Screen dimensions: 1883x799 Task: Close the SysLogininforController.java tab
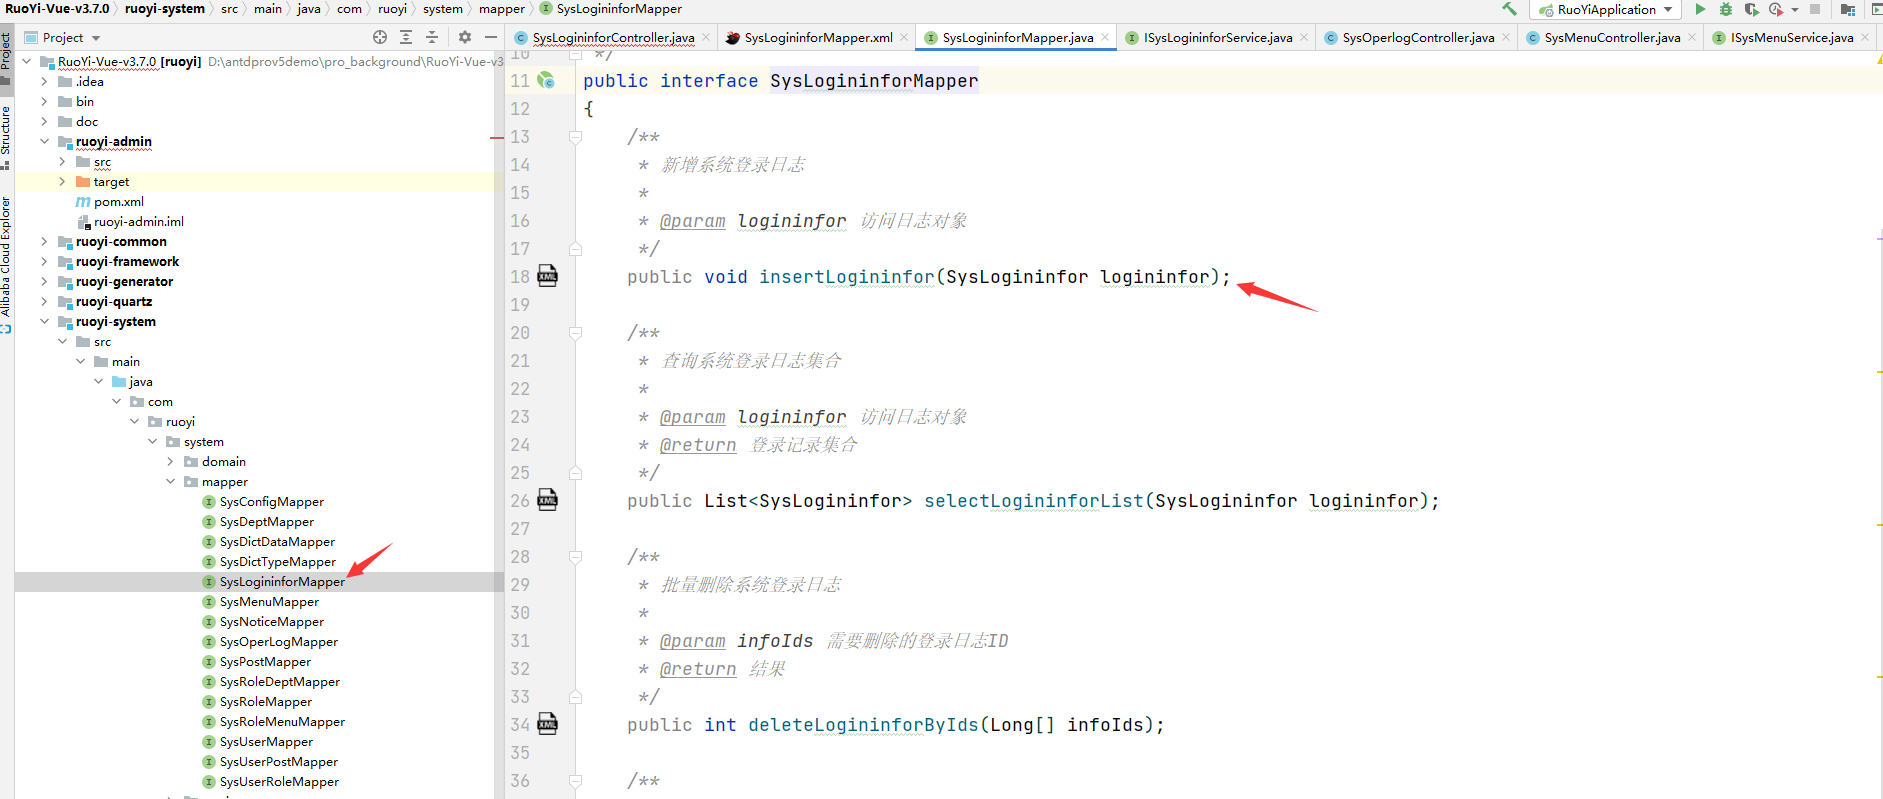(706, 37)
